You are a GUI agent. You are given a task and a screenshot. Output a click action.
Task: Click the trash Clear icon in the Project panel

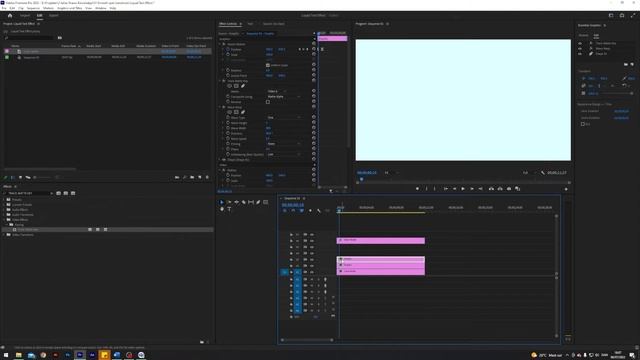[207, 178]
